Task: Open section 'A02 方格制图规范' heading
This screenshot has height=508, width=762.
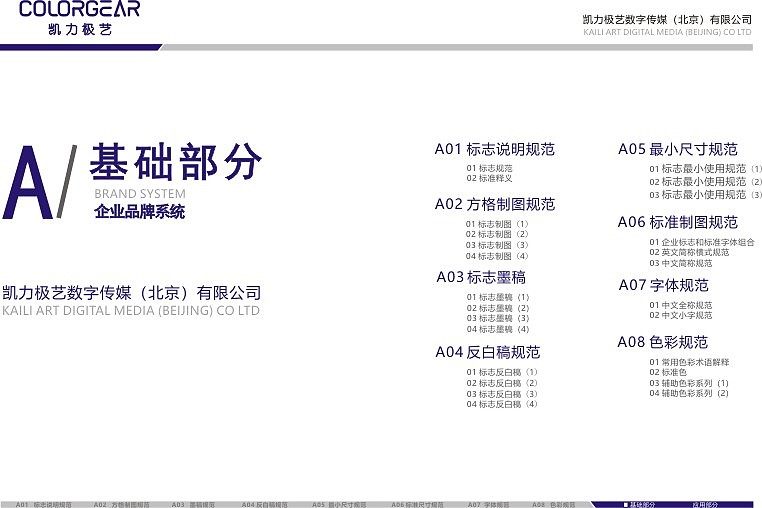Action: (495, 204)
